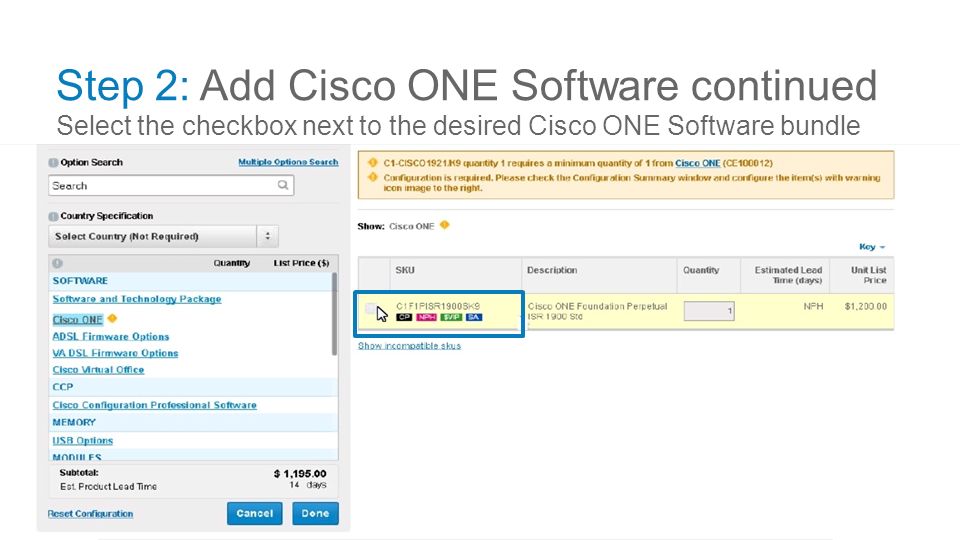Click the Option Search info icon
Screen dimensions: 960x540
[53, 163]
